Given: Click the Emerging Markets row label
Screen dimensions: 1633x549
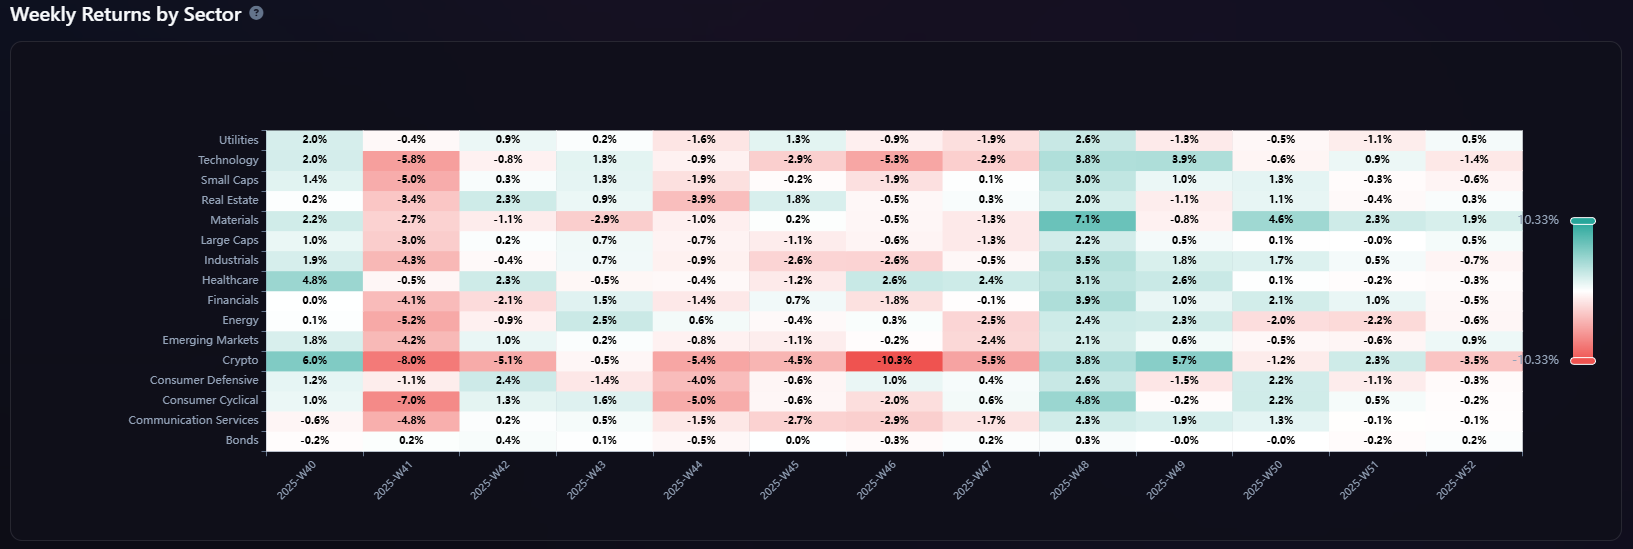Looking at the screenshot, I should (x=210, y=340).
